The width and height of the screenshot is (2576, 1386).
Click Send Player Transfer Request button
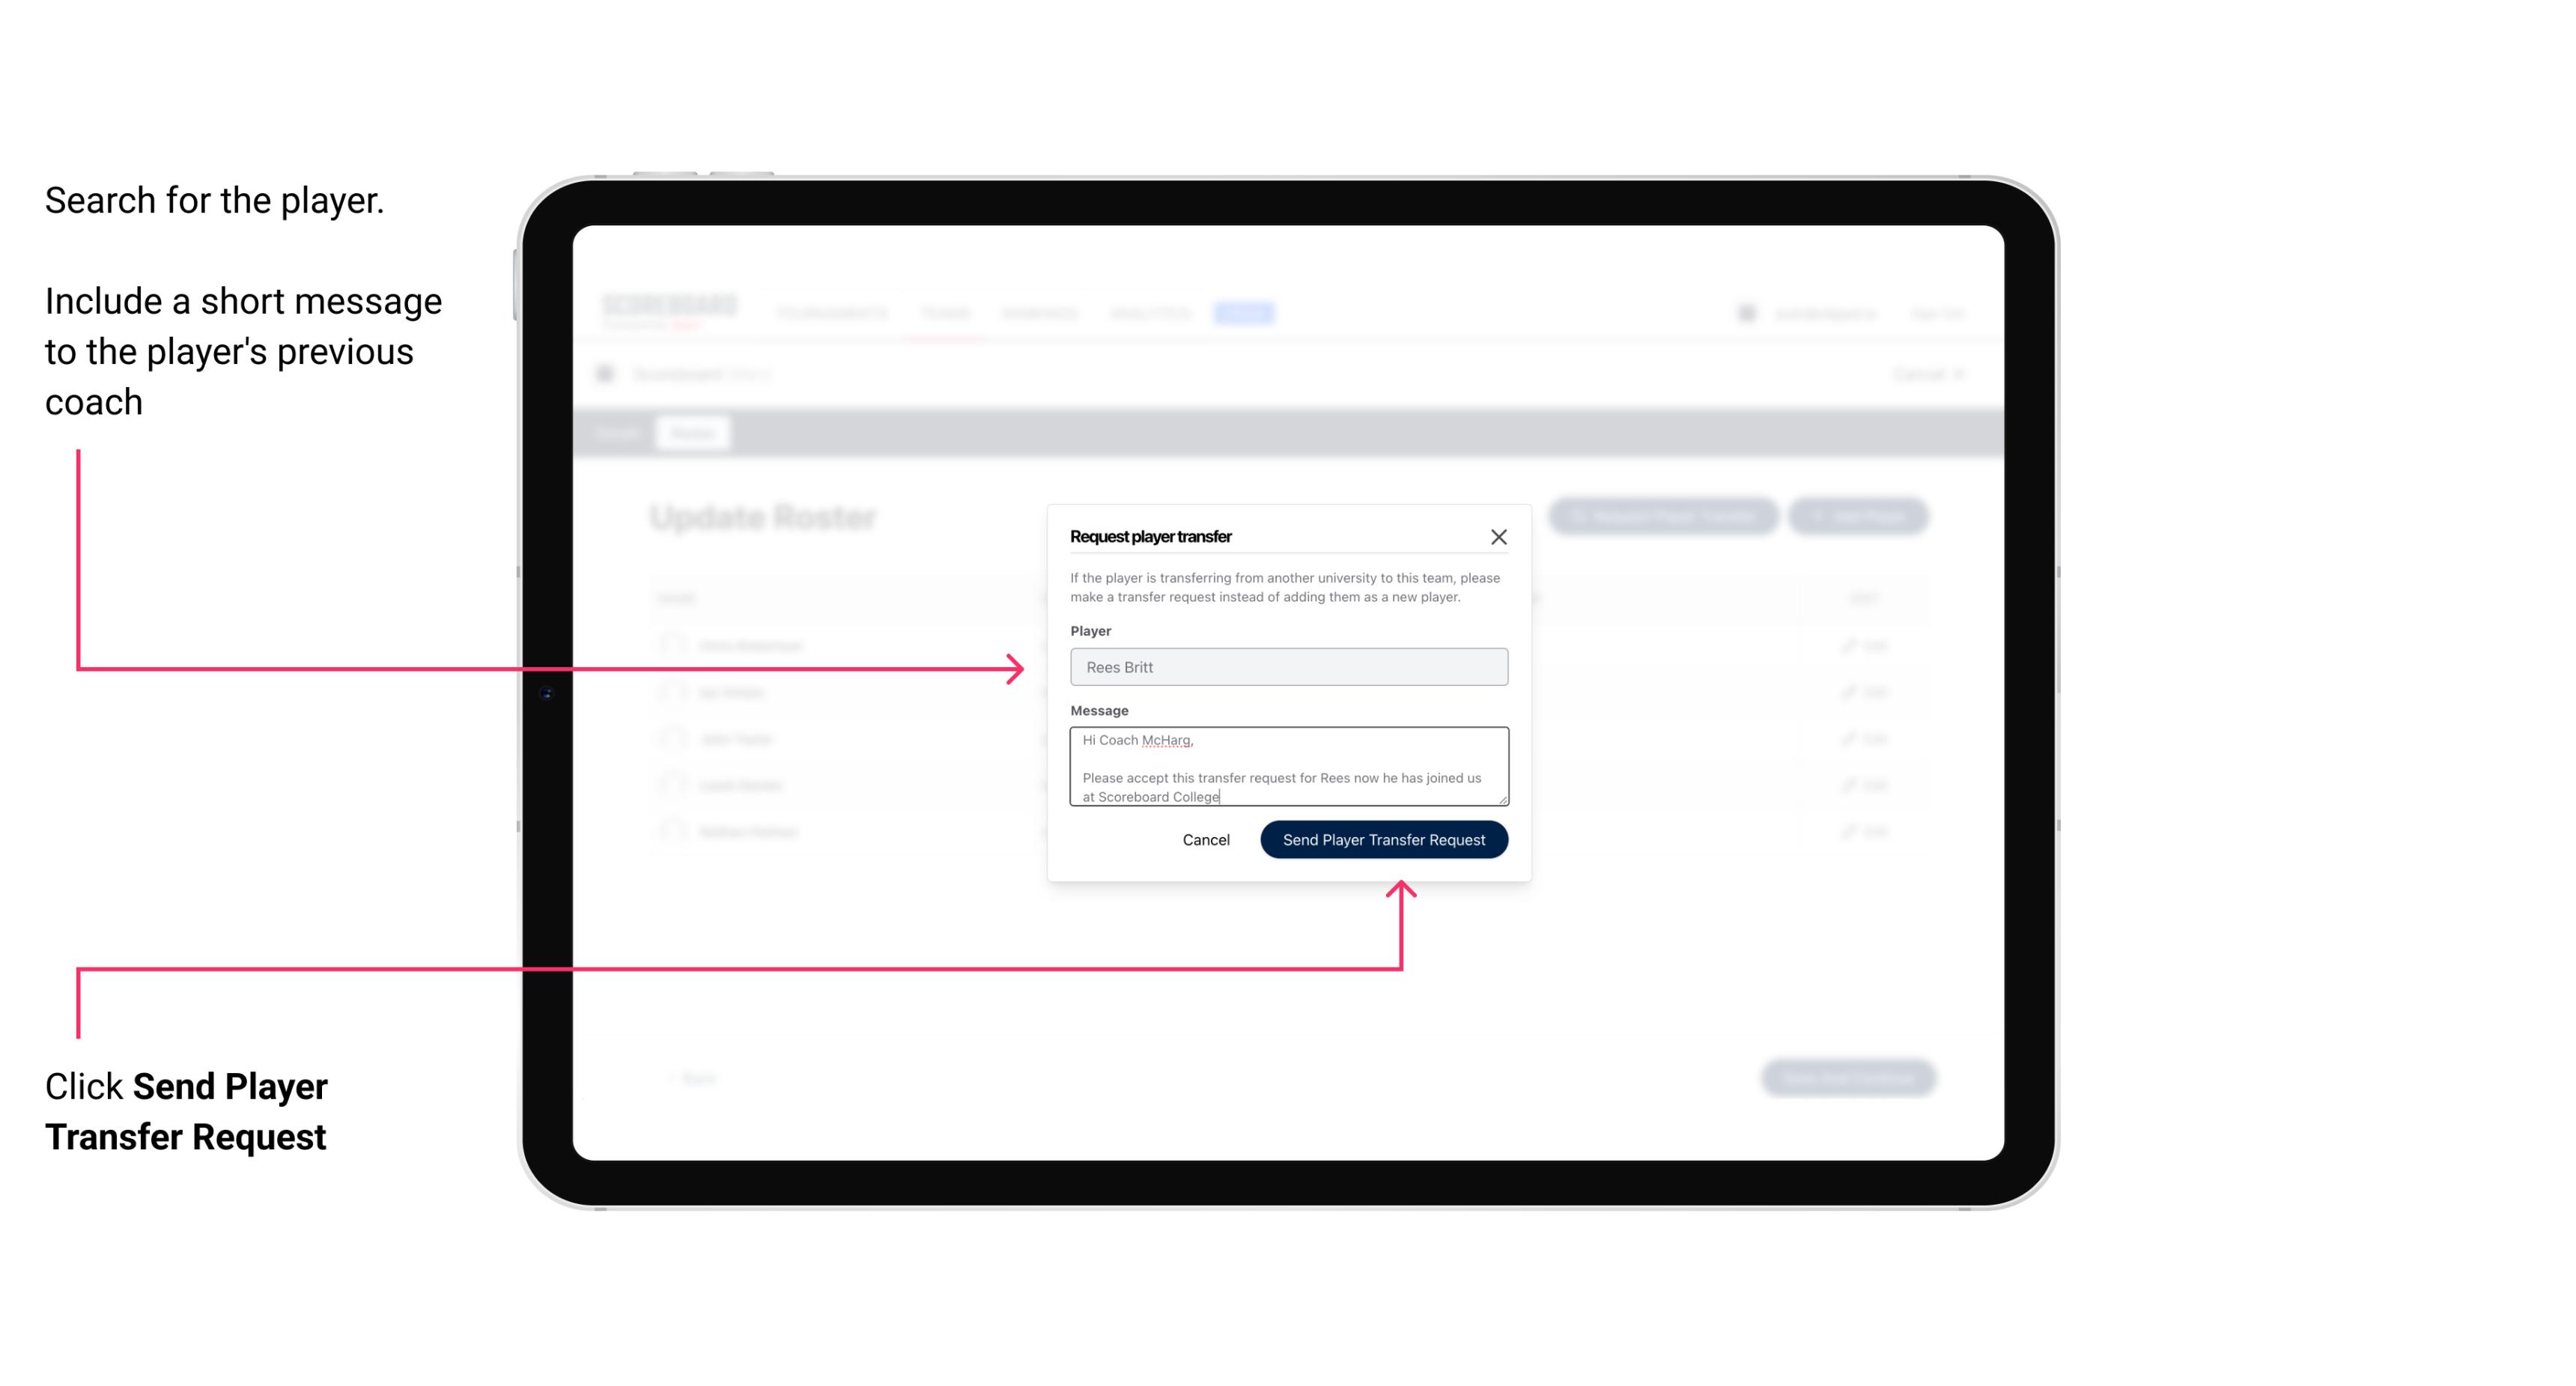[x=1385, y=838]
